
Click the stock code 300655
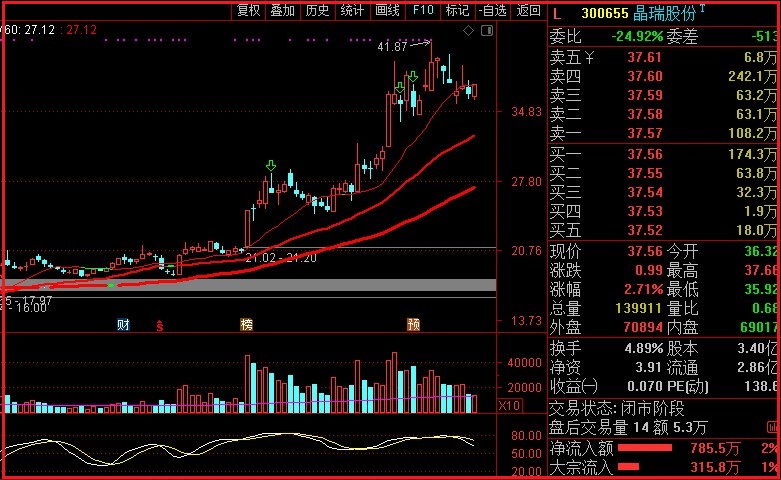point(605,13)
